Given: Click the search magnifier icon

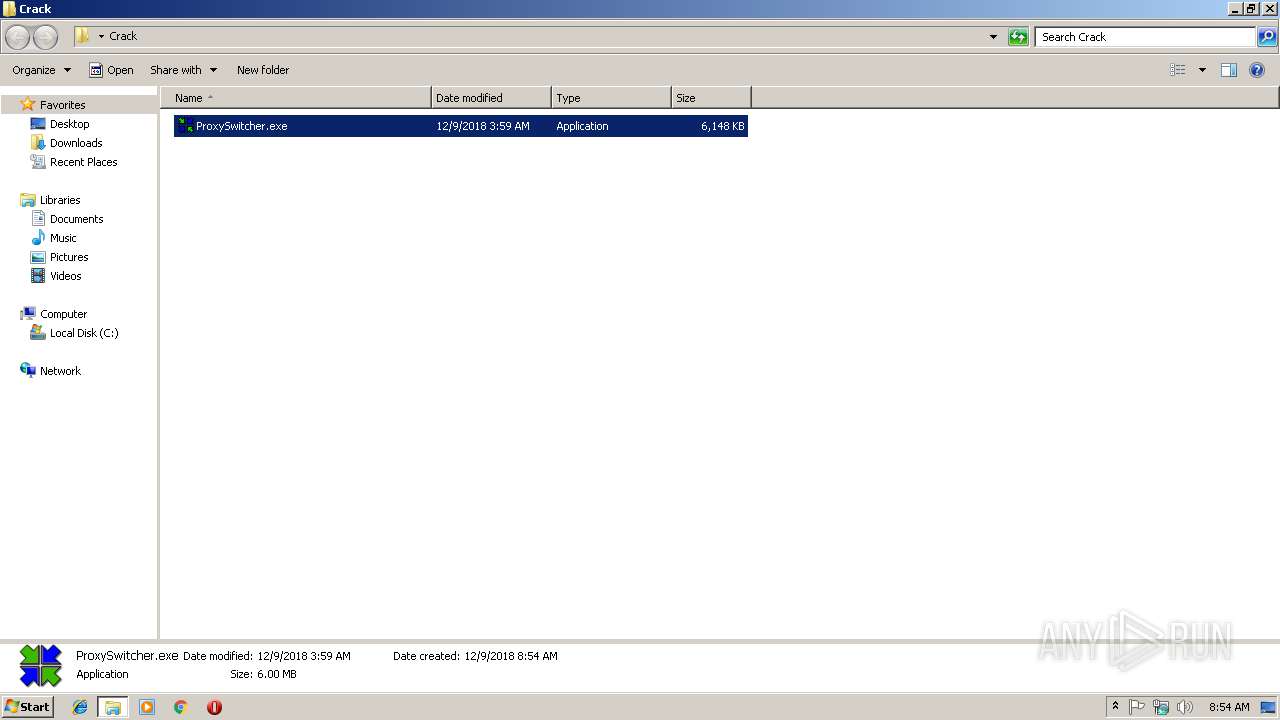Looking at the screenshot, I should click(x=1267, y=37).
